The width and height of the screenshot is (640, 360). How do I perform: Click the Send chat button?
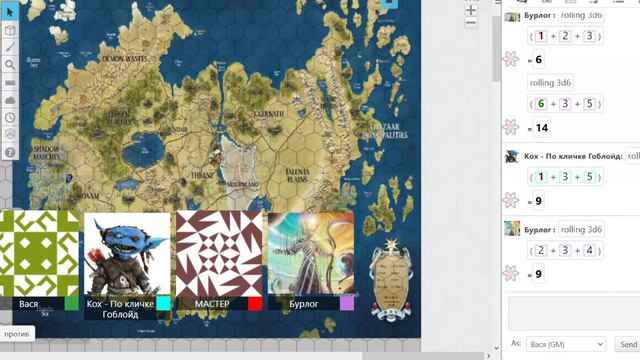(628, 344)
